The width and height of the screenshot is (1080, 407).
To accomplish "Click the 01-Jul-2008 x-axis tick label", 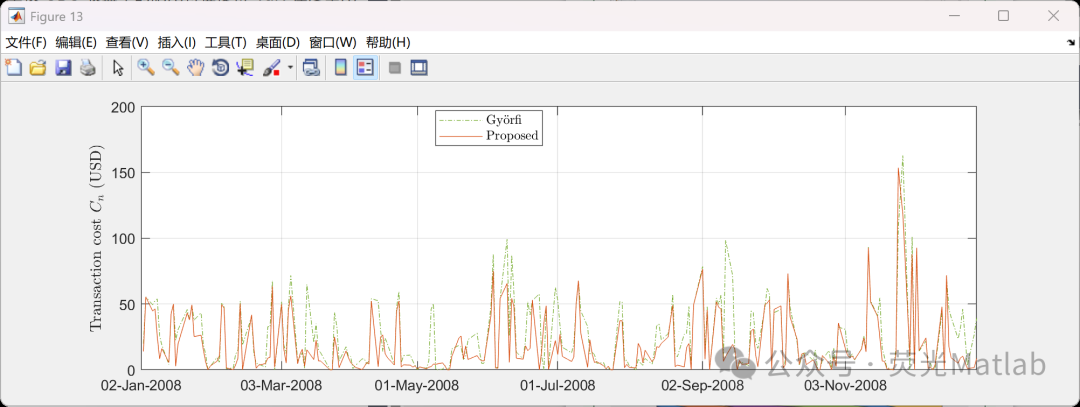I will (x=557, y=385).
